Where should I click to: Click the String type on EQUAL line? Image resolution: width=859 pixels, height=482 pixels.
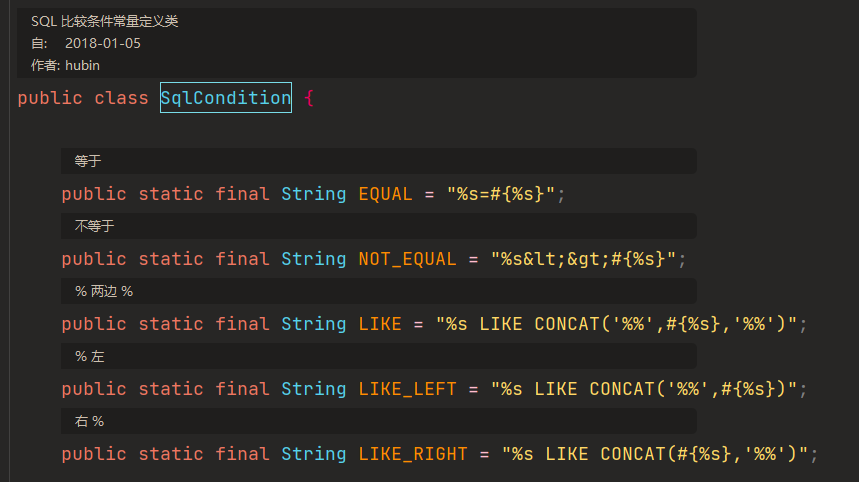click(313, 194)
